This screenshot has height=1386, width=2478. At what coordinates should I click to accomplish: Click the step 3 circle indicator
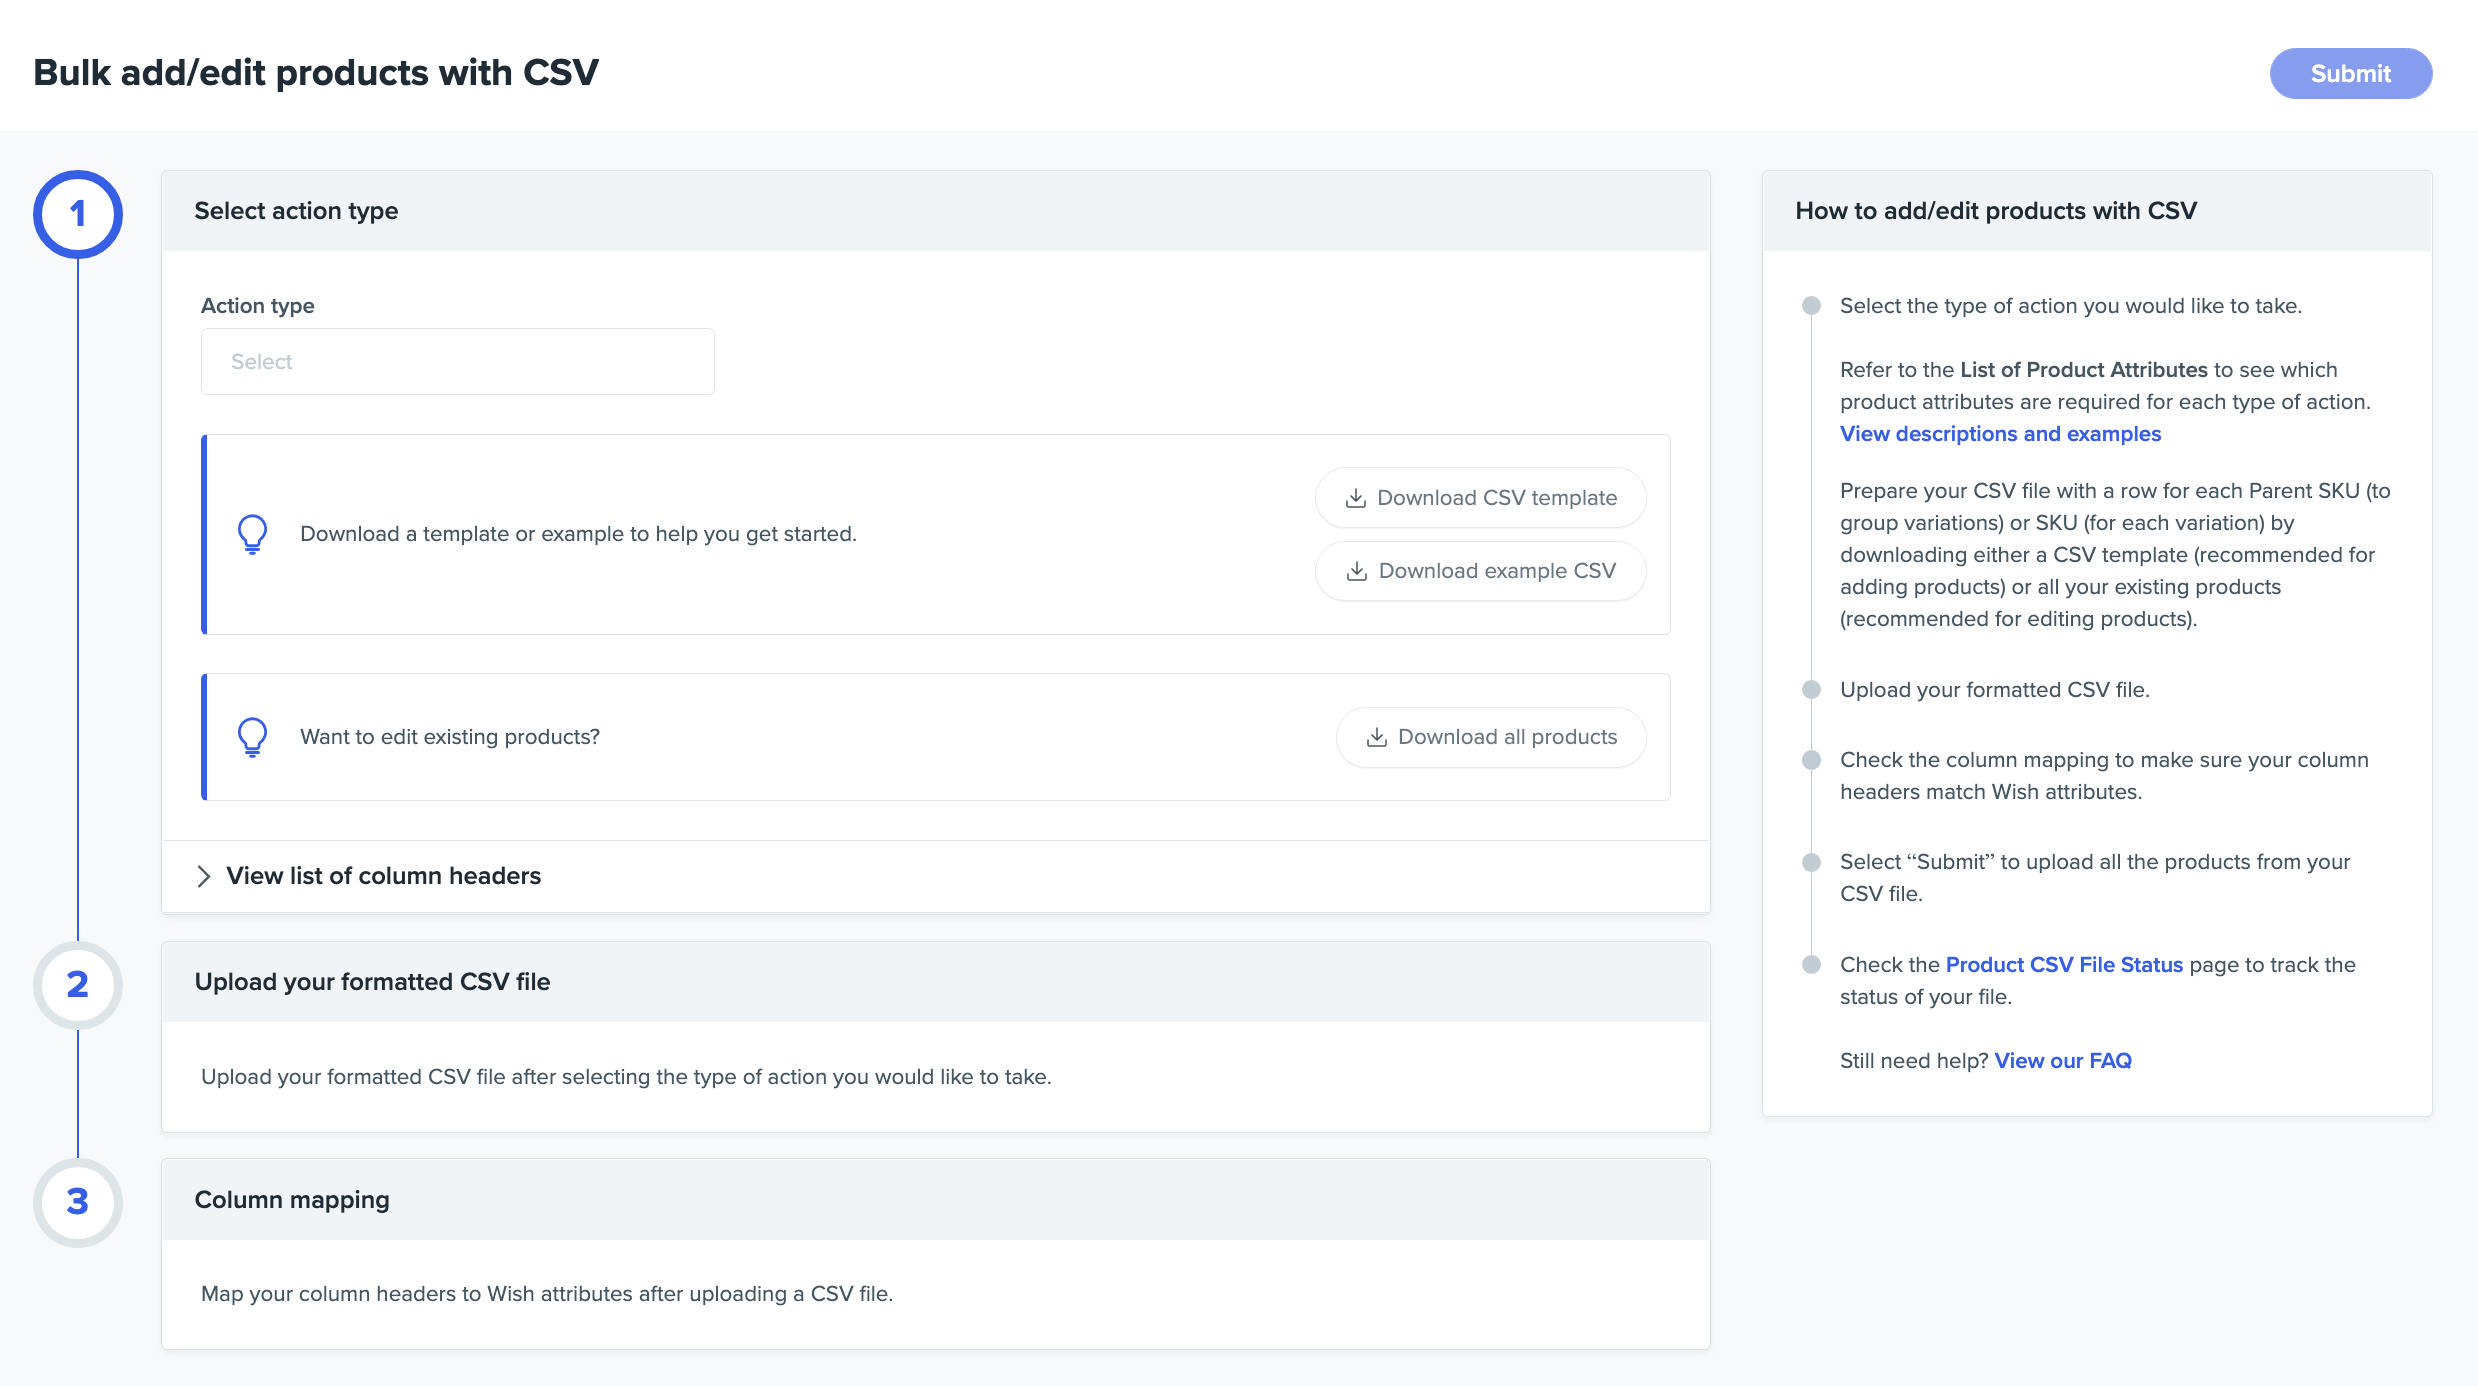point(78,1202)
